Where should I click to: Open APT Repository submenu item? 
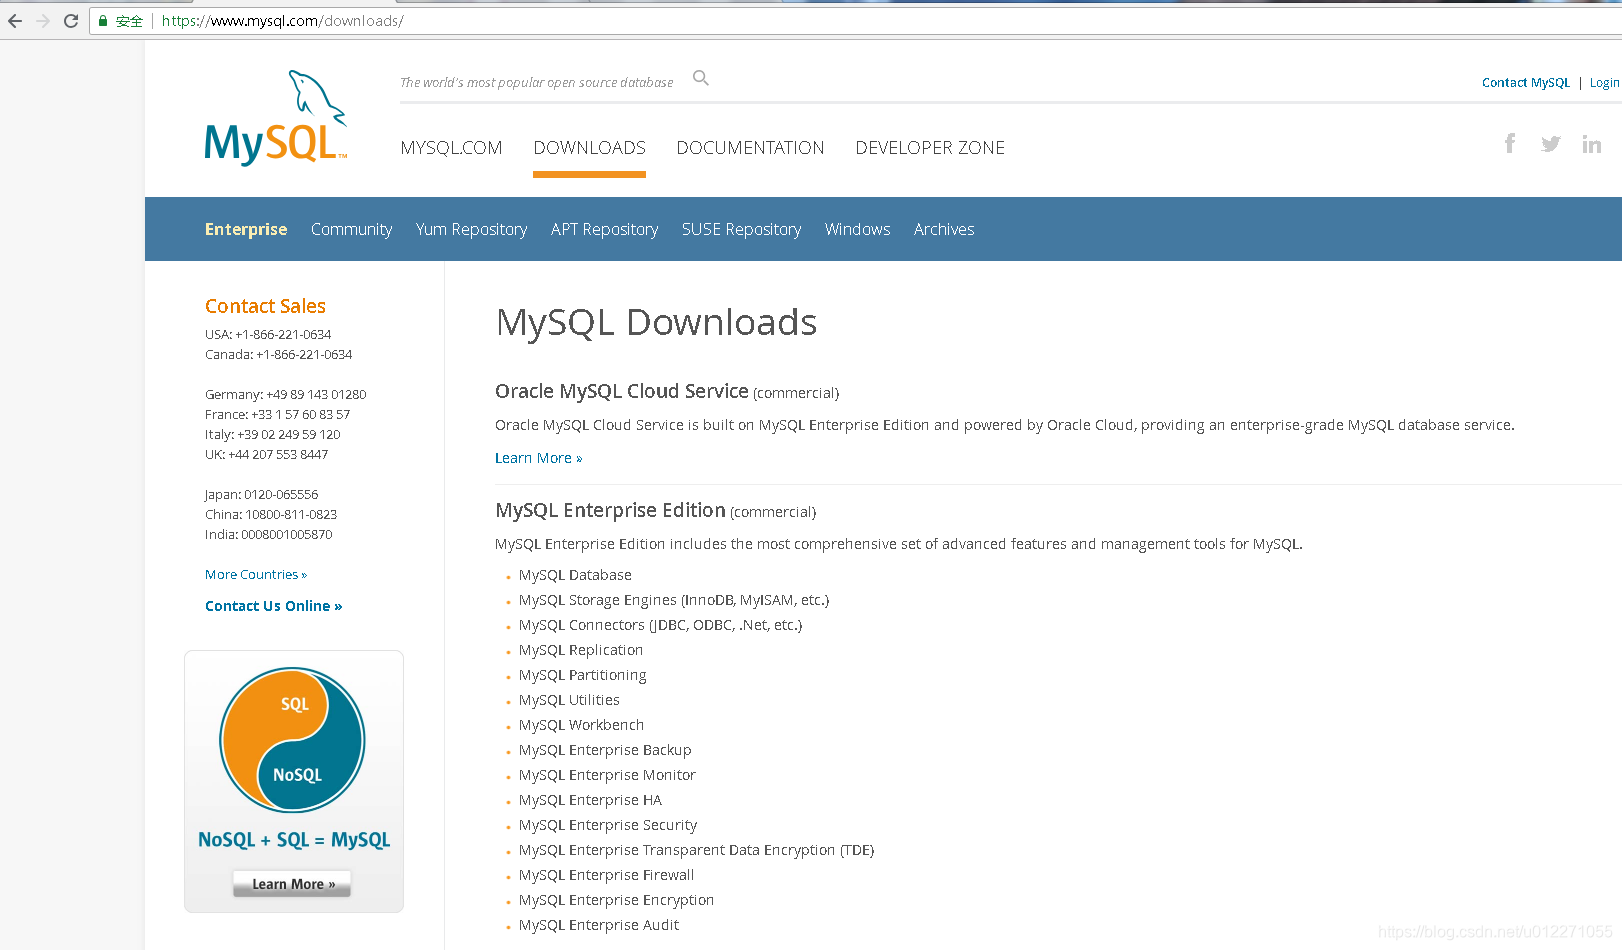[x=604, y=229]
